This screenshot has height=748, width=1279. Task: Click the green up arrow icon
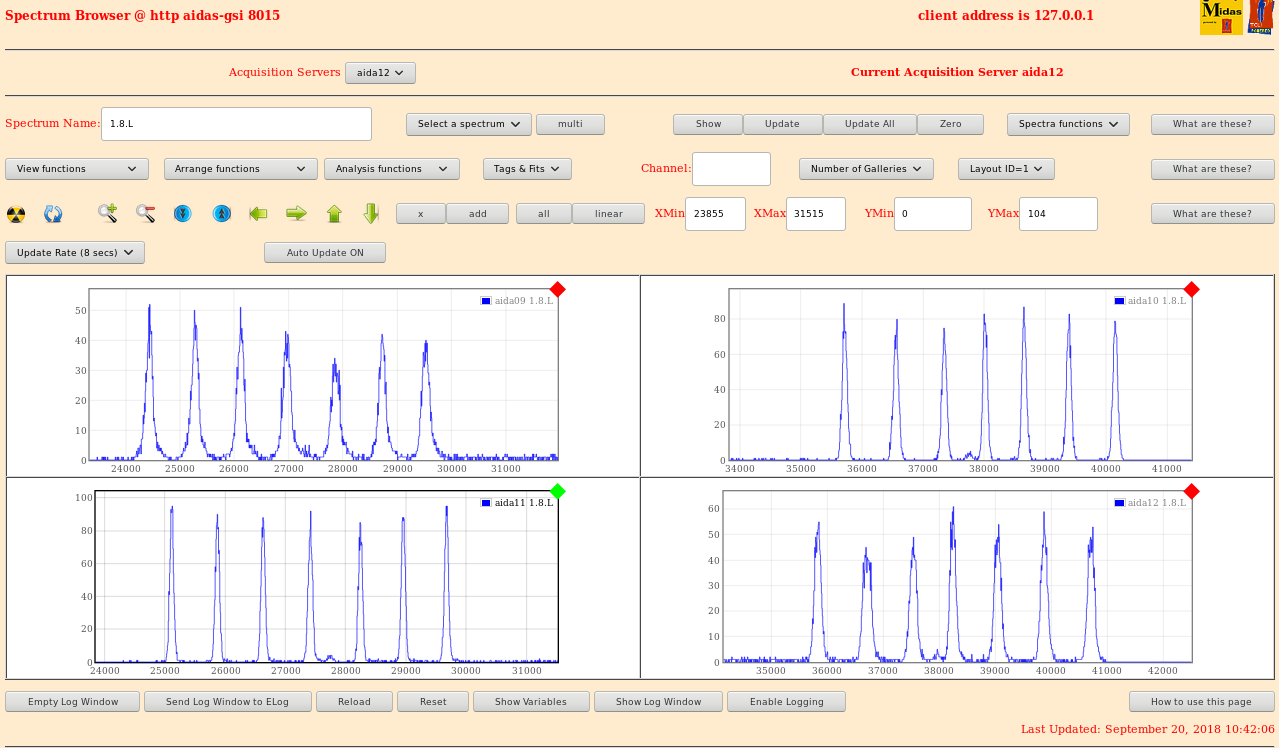tap(334, 213)
